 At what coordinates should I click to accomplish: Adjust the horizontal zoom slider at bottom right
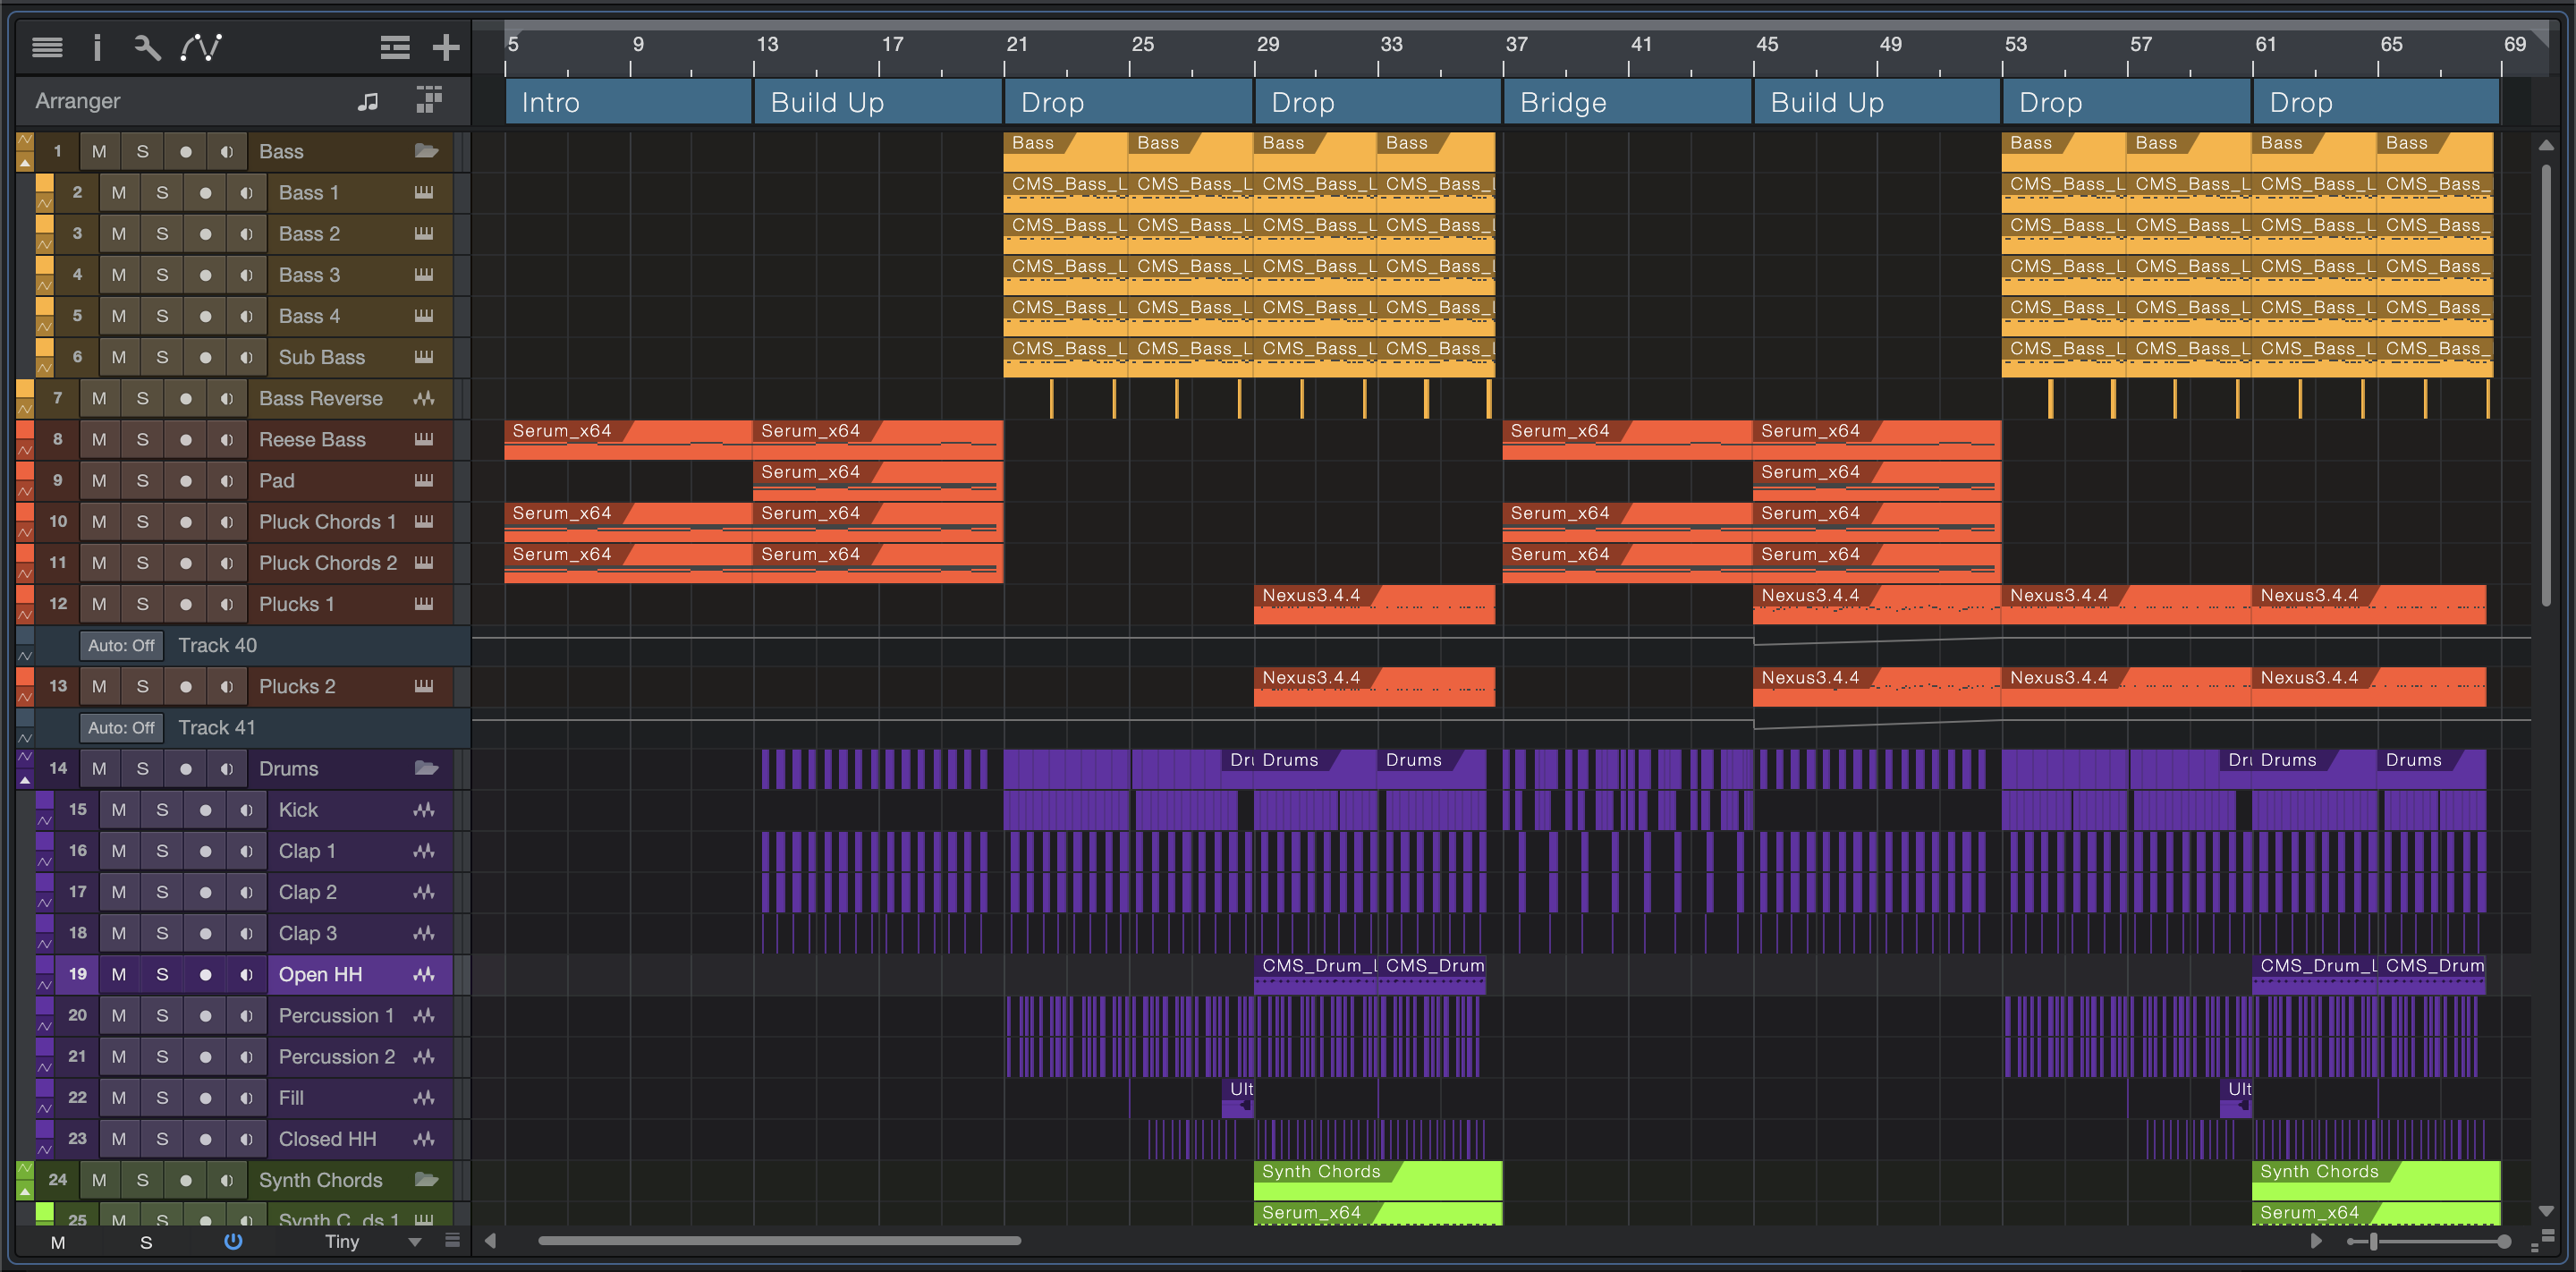click(x=2373, y=1241)
